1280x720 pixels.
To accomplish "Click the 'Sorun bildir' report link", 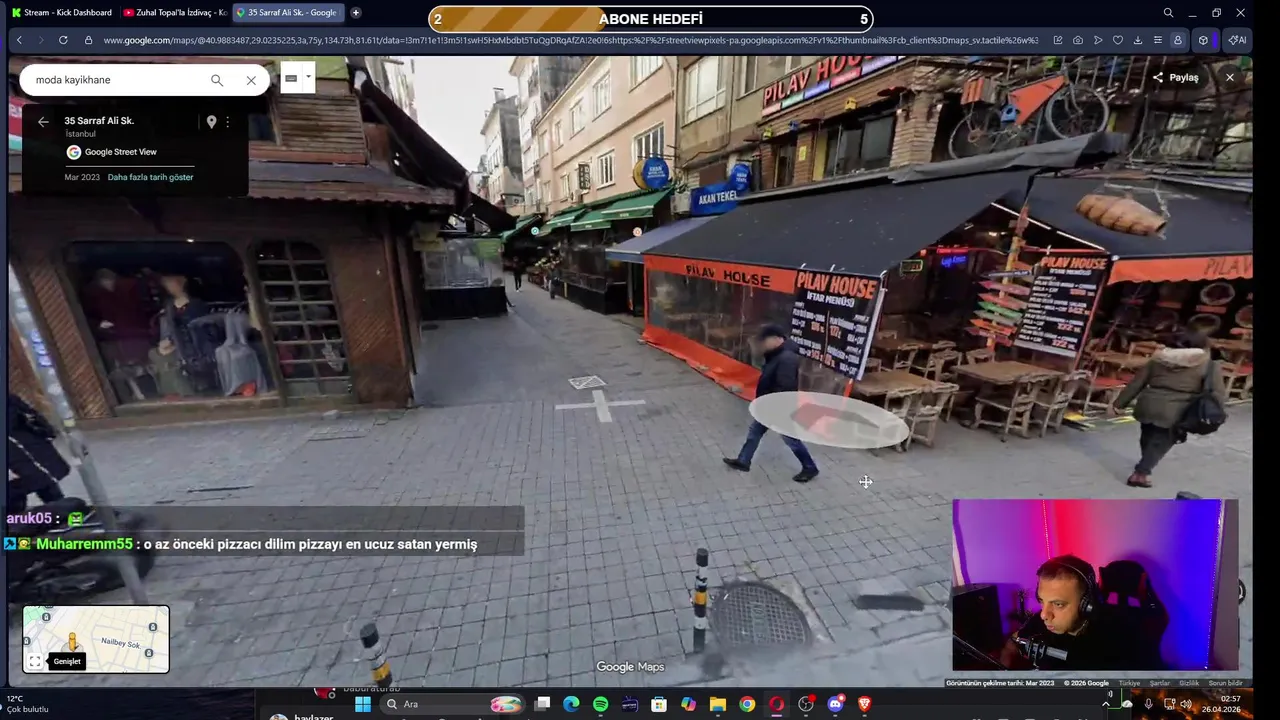I will tap(1225, 683).
